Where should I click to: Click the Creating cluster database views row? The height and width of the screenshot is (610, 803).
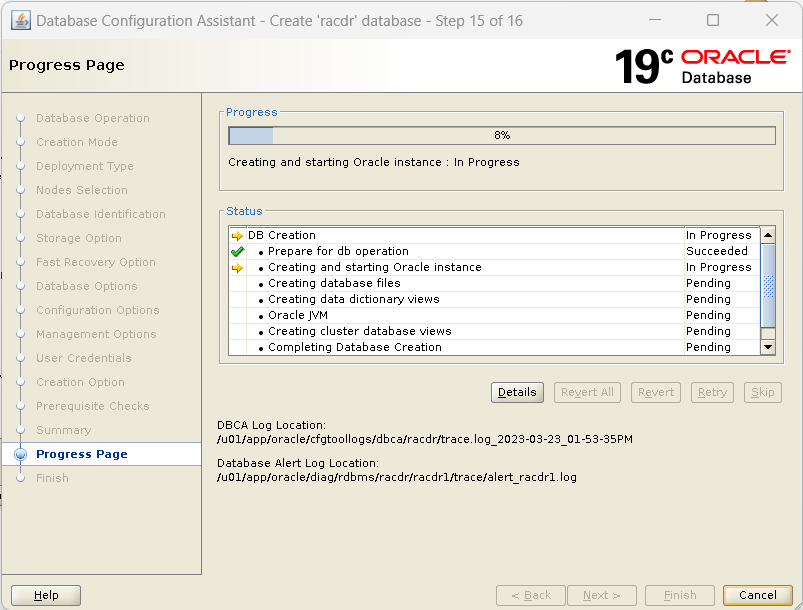(x=494, y=331)
